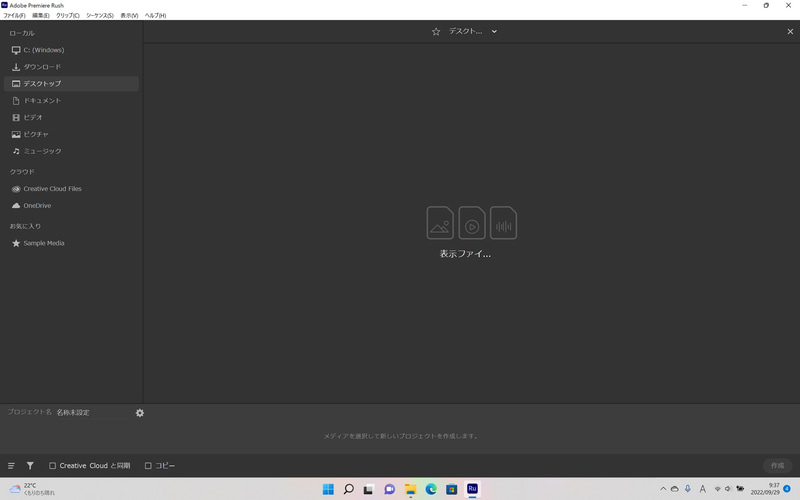This screenshot has height=500, width=800.
Task: Click the Premiere Rush taskbar icon
Action: (x=472, y=489)
